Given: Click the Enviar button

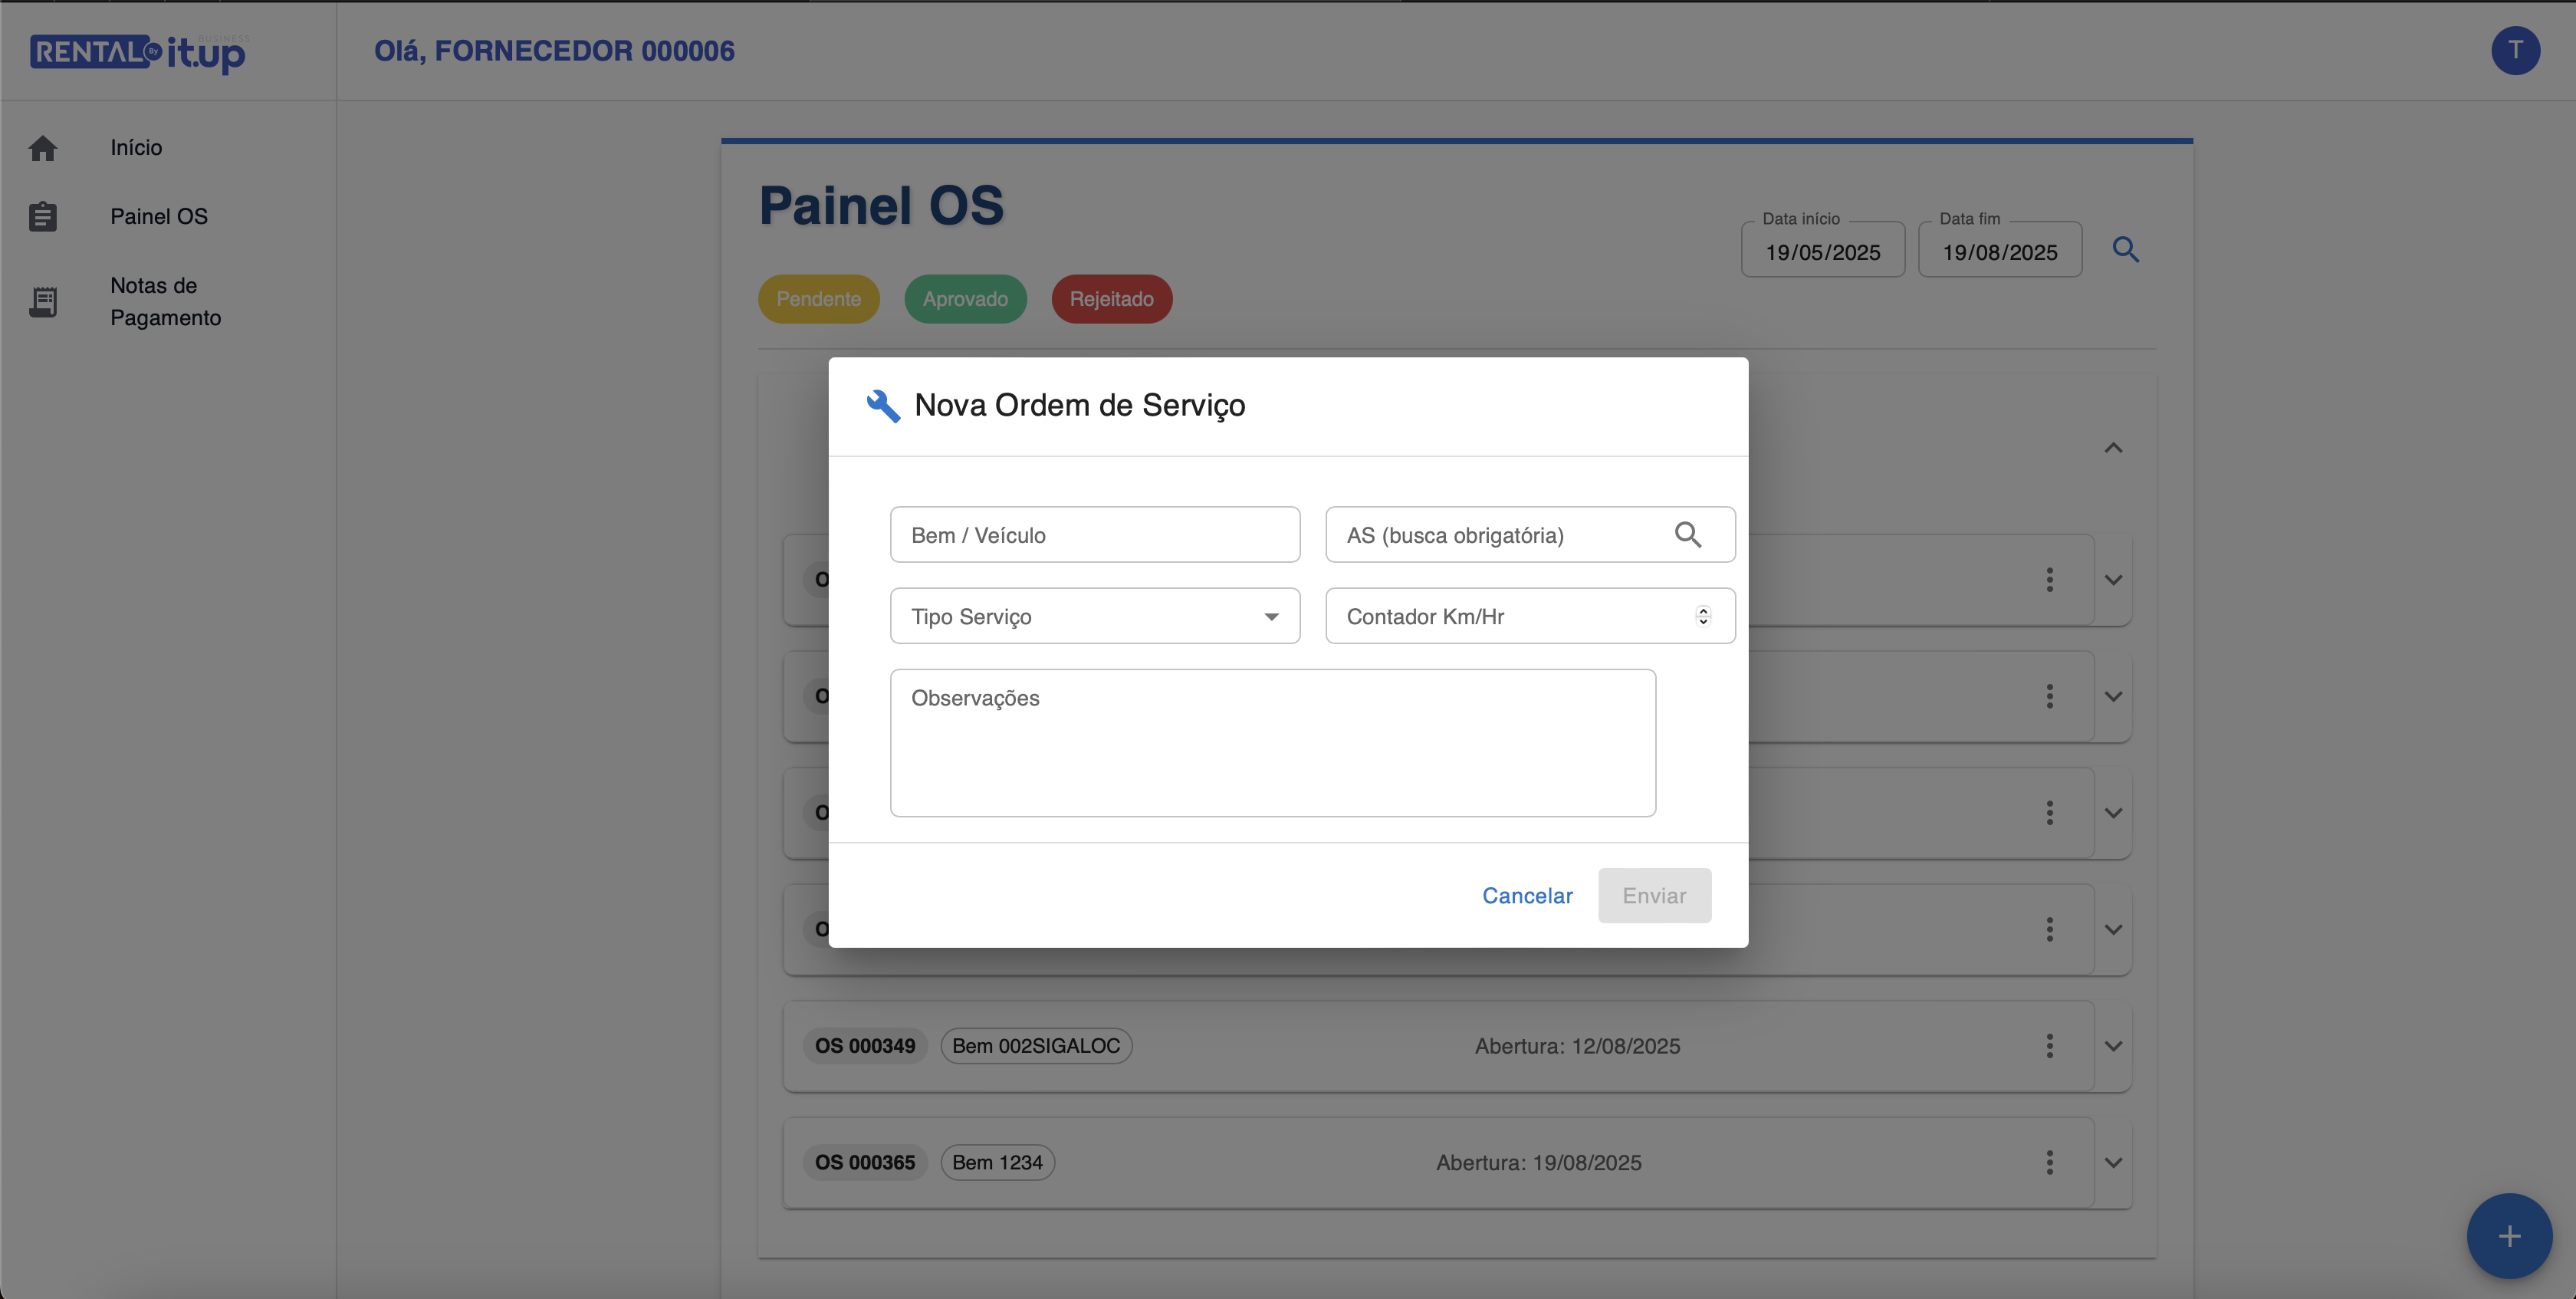Looking at the screenshot, I should [x=1654, y=896].
